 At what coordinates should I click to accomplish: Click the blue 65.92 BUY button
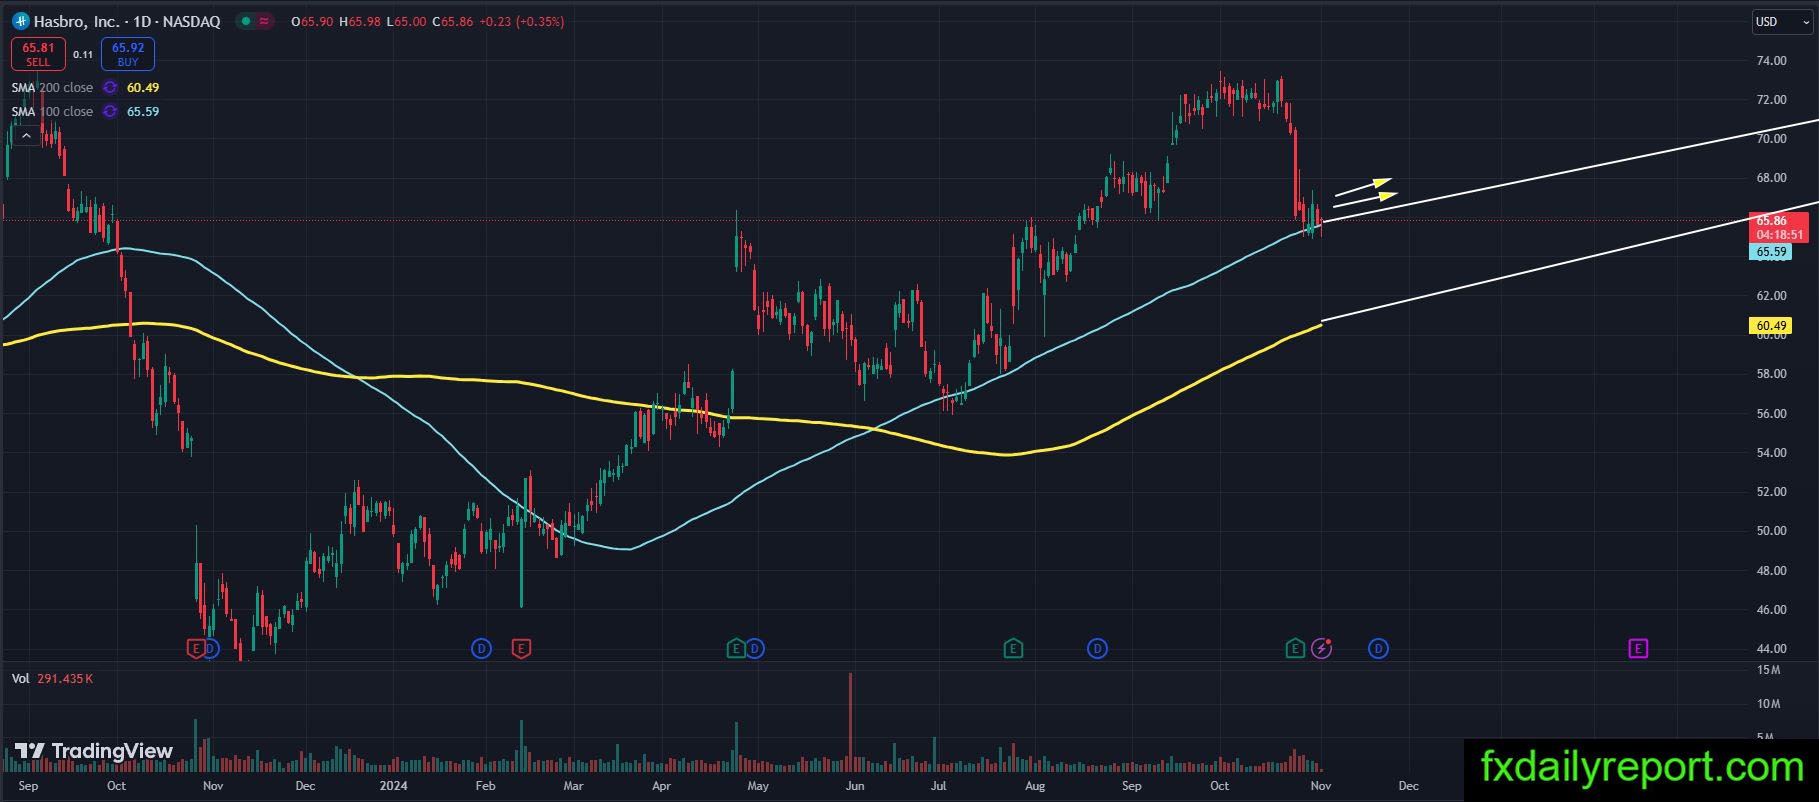pyautogui.click(x=128, y=54)
